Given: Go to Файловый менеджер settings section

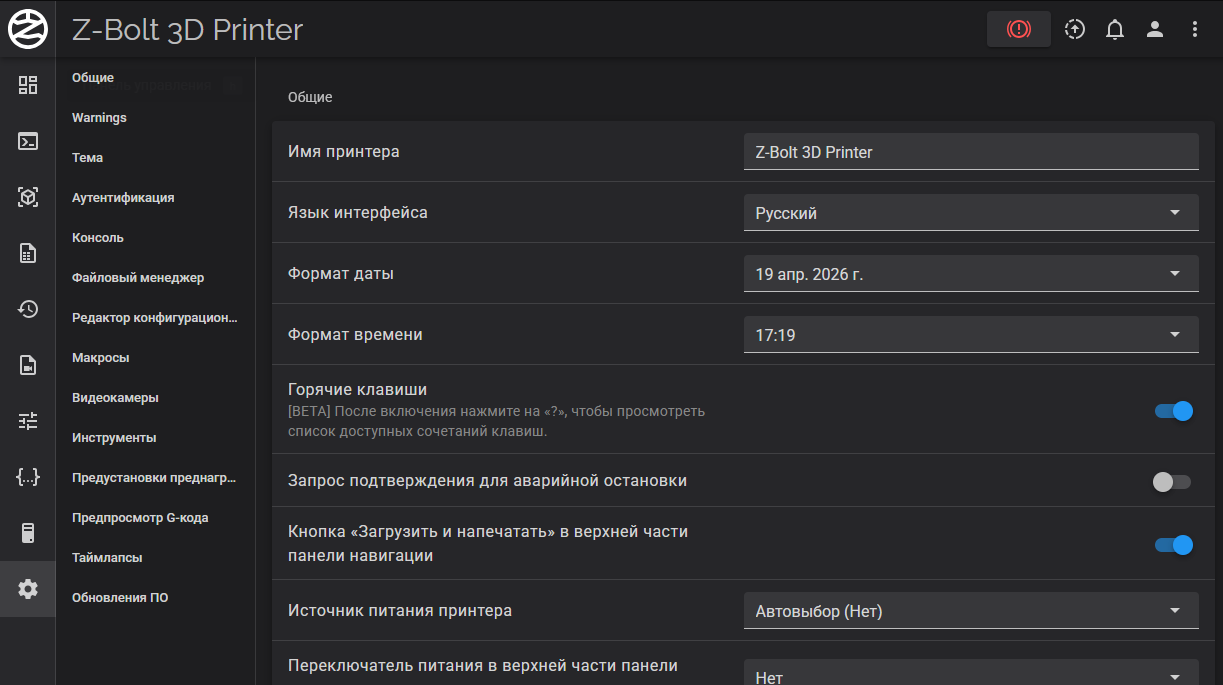Looking at the screenshot, I should pos(138,278).
